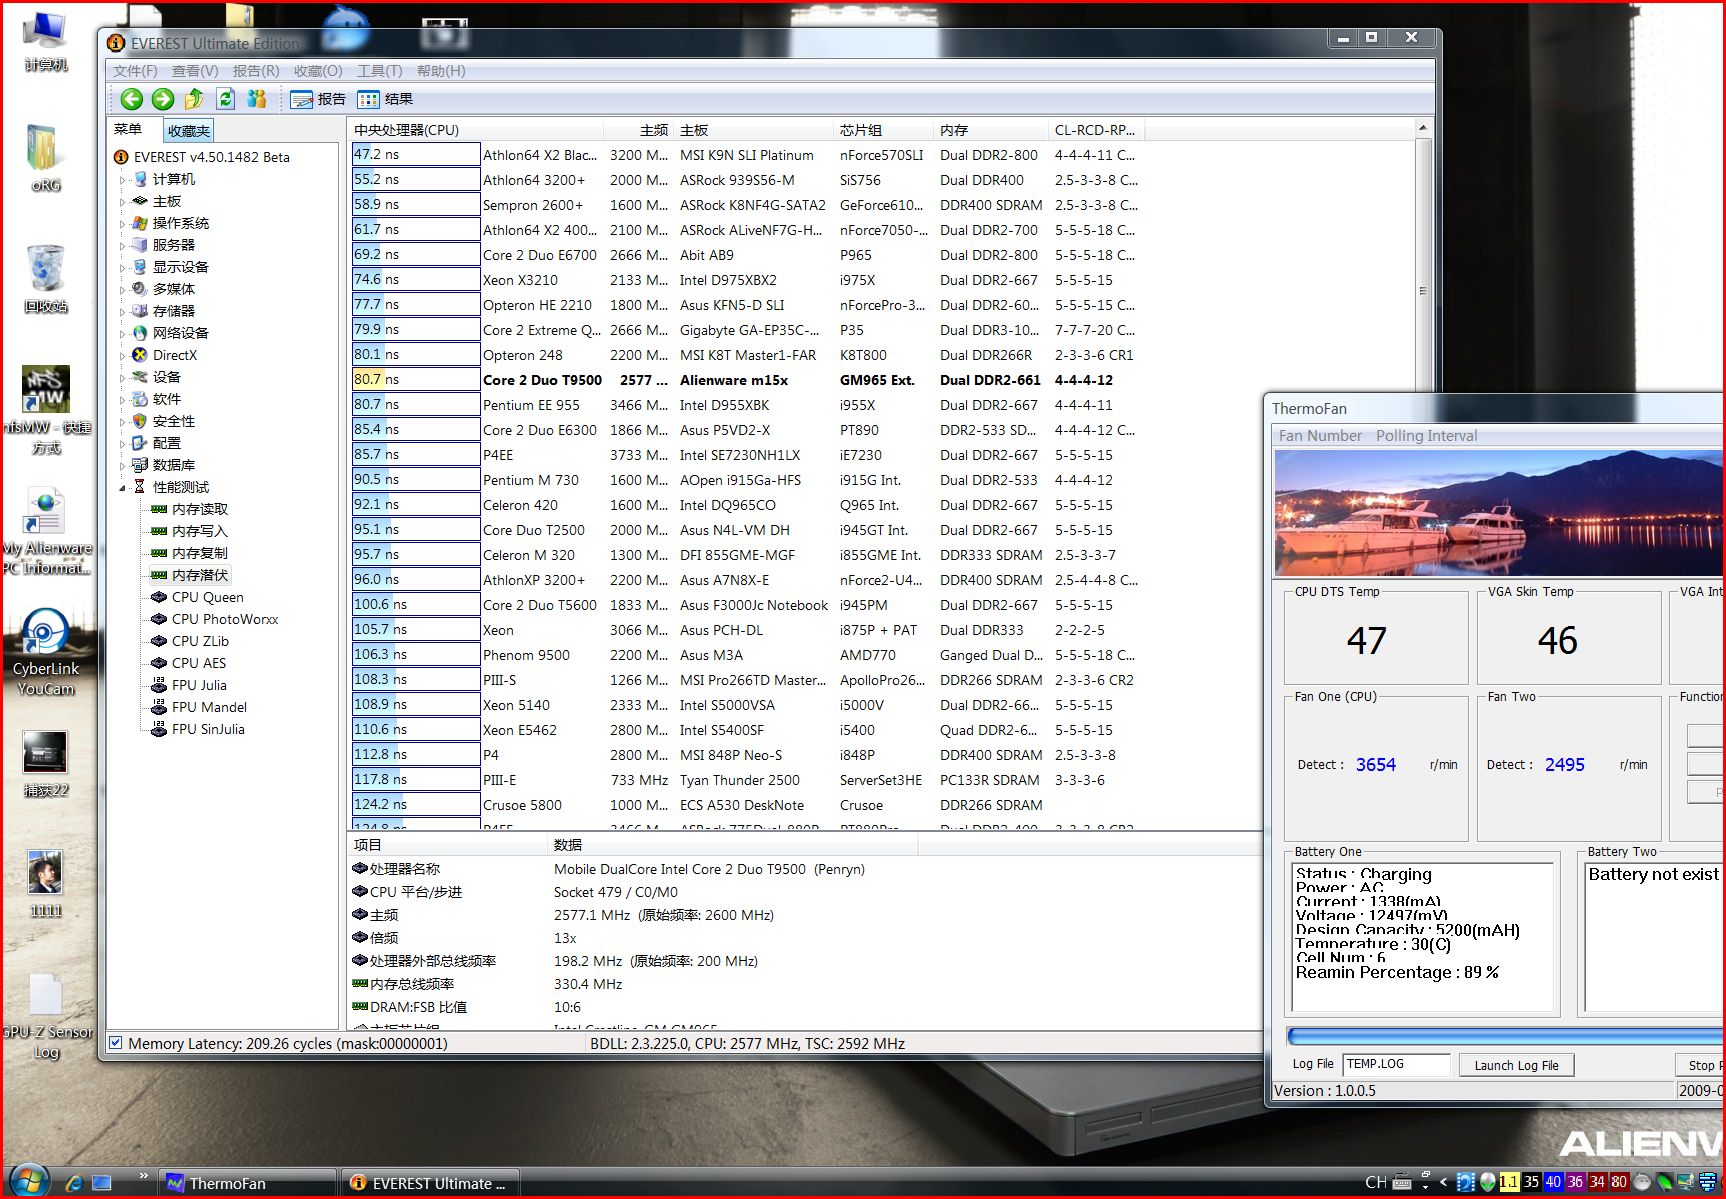Sort by 中央处理器(CPU) column header
Viewport: 1726px width, 1199px height.
click(476, 130)
